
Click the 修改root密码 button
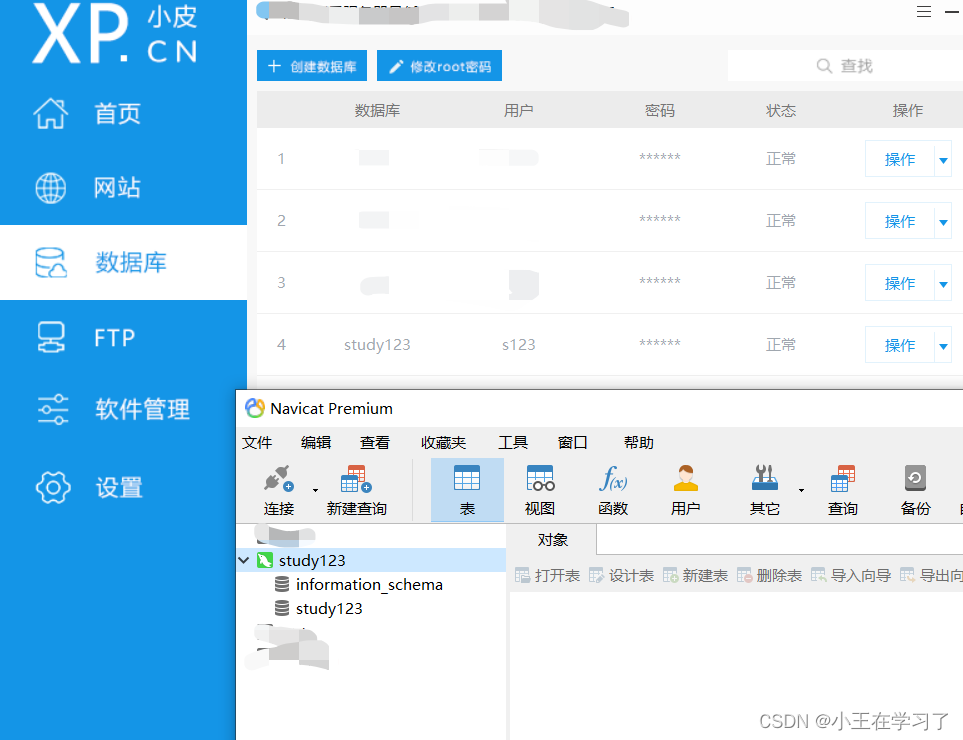tap(439, 65)
